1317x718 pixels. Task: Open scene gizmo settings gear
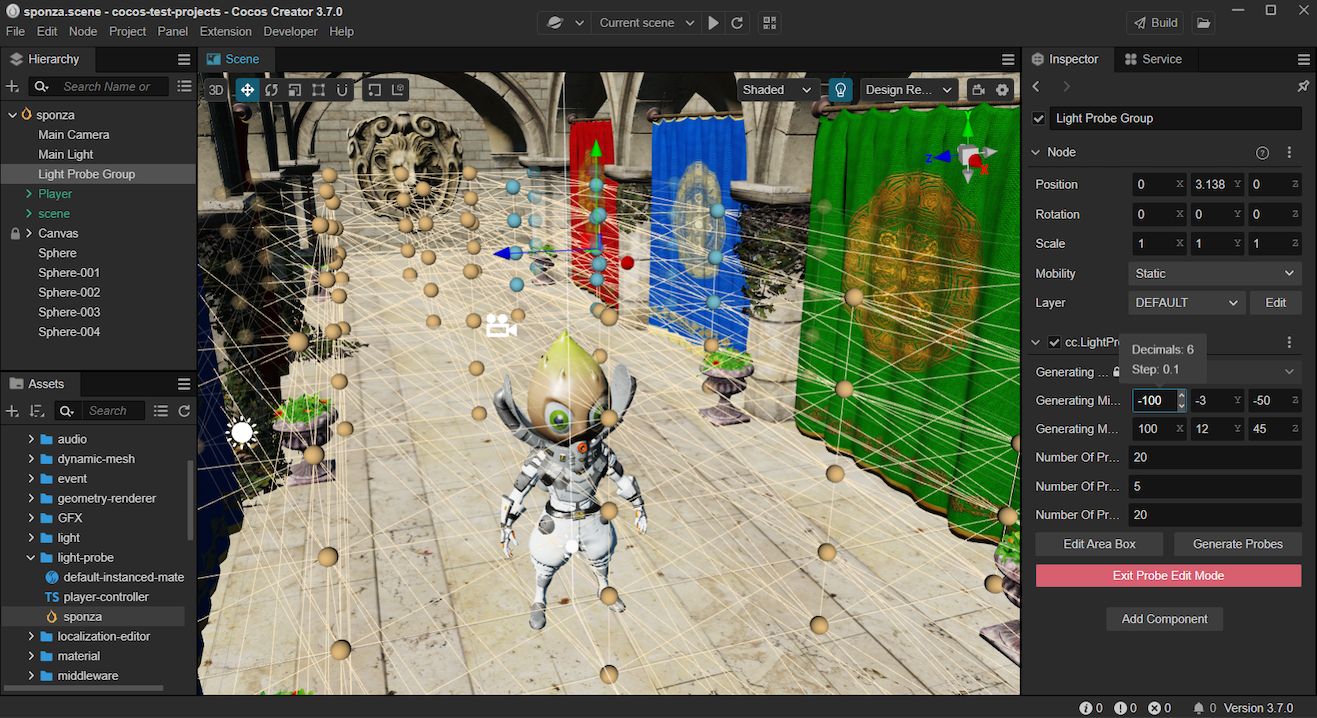coord(1002,89)
